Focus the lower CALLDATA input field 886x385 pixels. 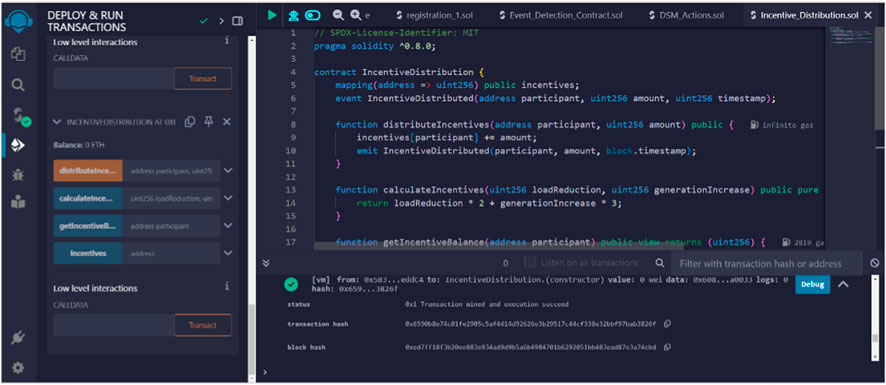point(114,325)
